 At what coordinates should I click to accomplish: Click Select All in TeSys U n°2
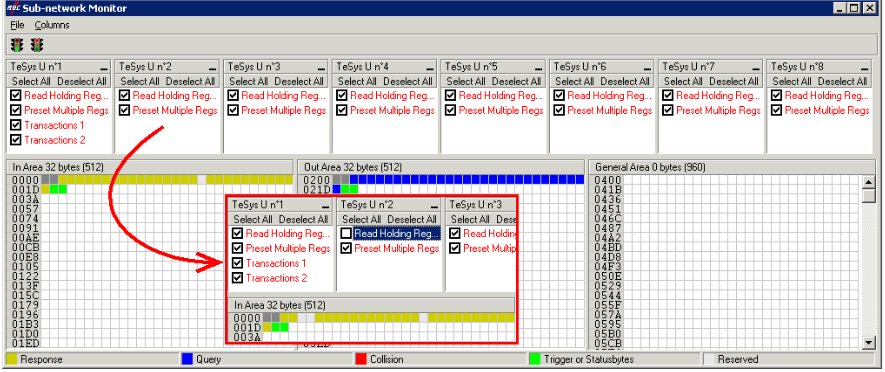140,81
